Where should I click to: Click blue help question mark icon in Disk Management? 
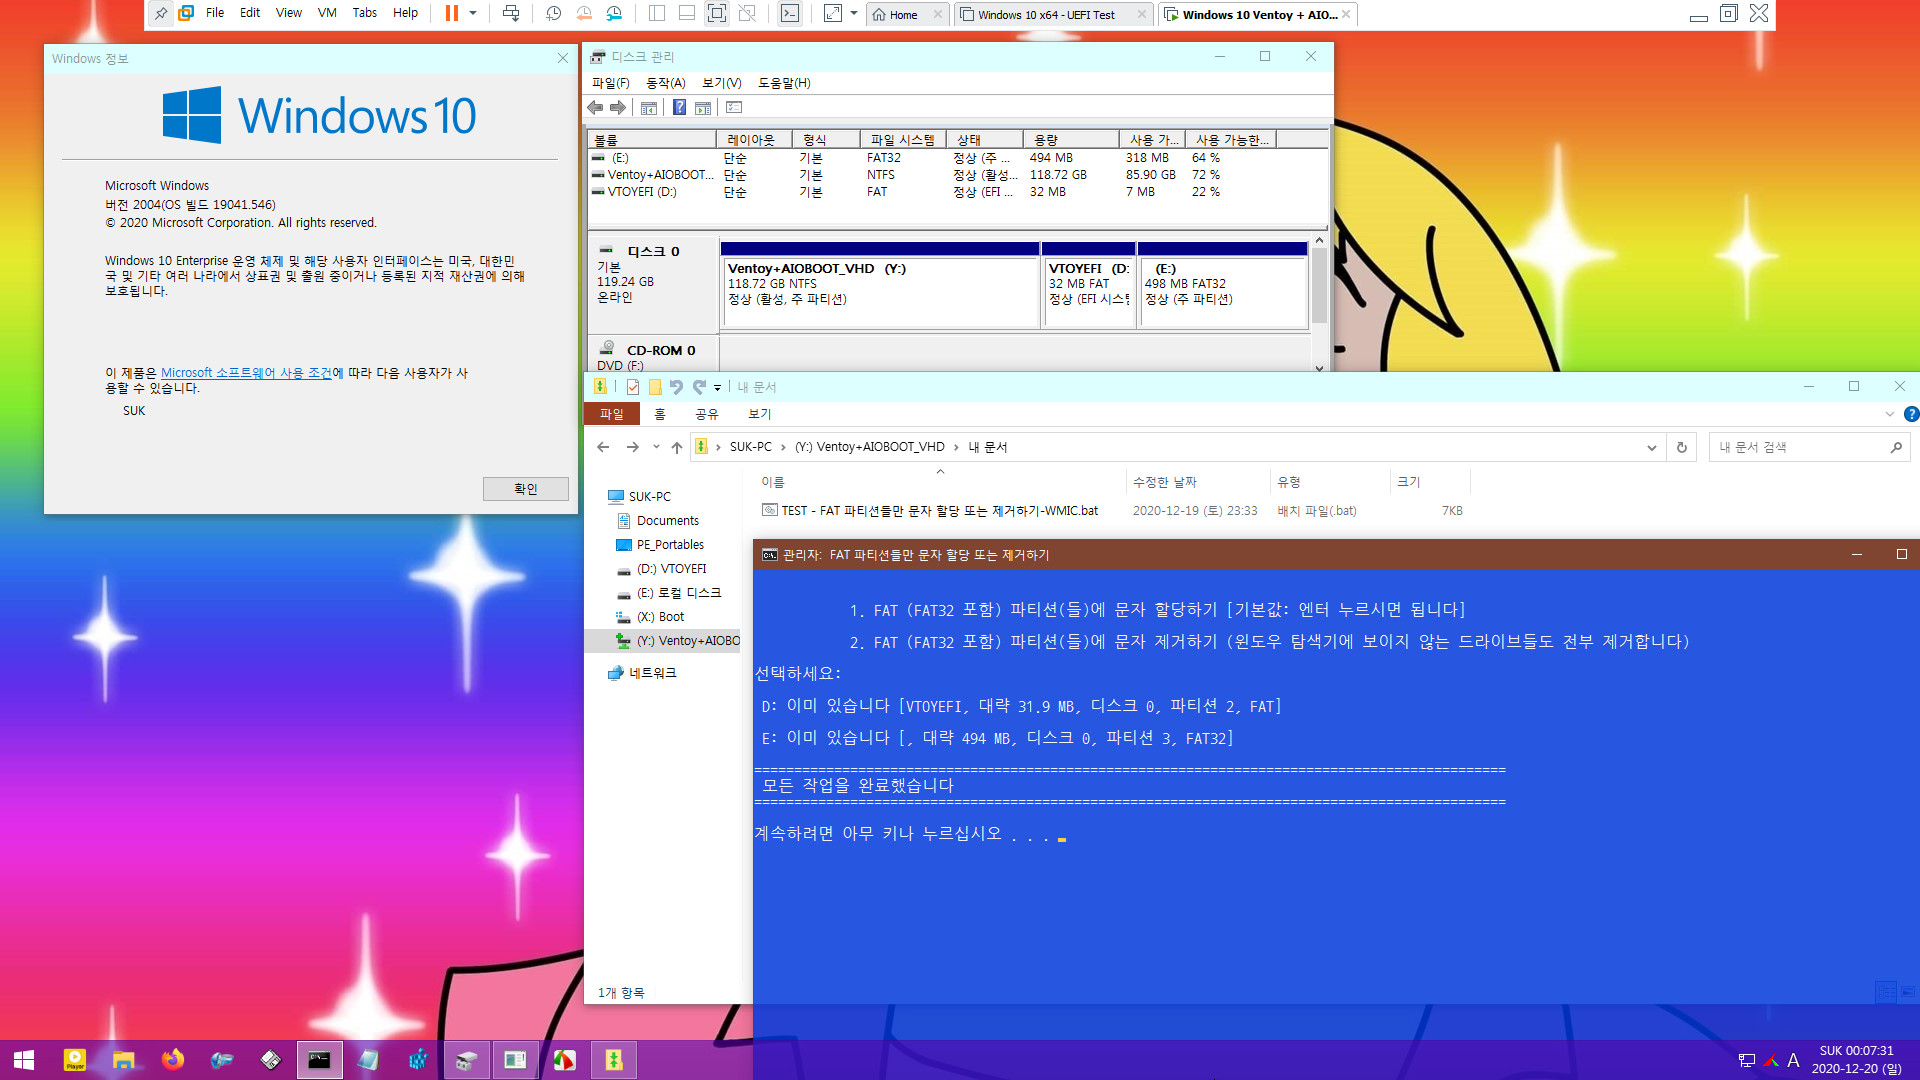[x=680, y=108]
